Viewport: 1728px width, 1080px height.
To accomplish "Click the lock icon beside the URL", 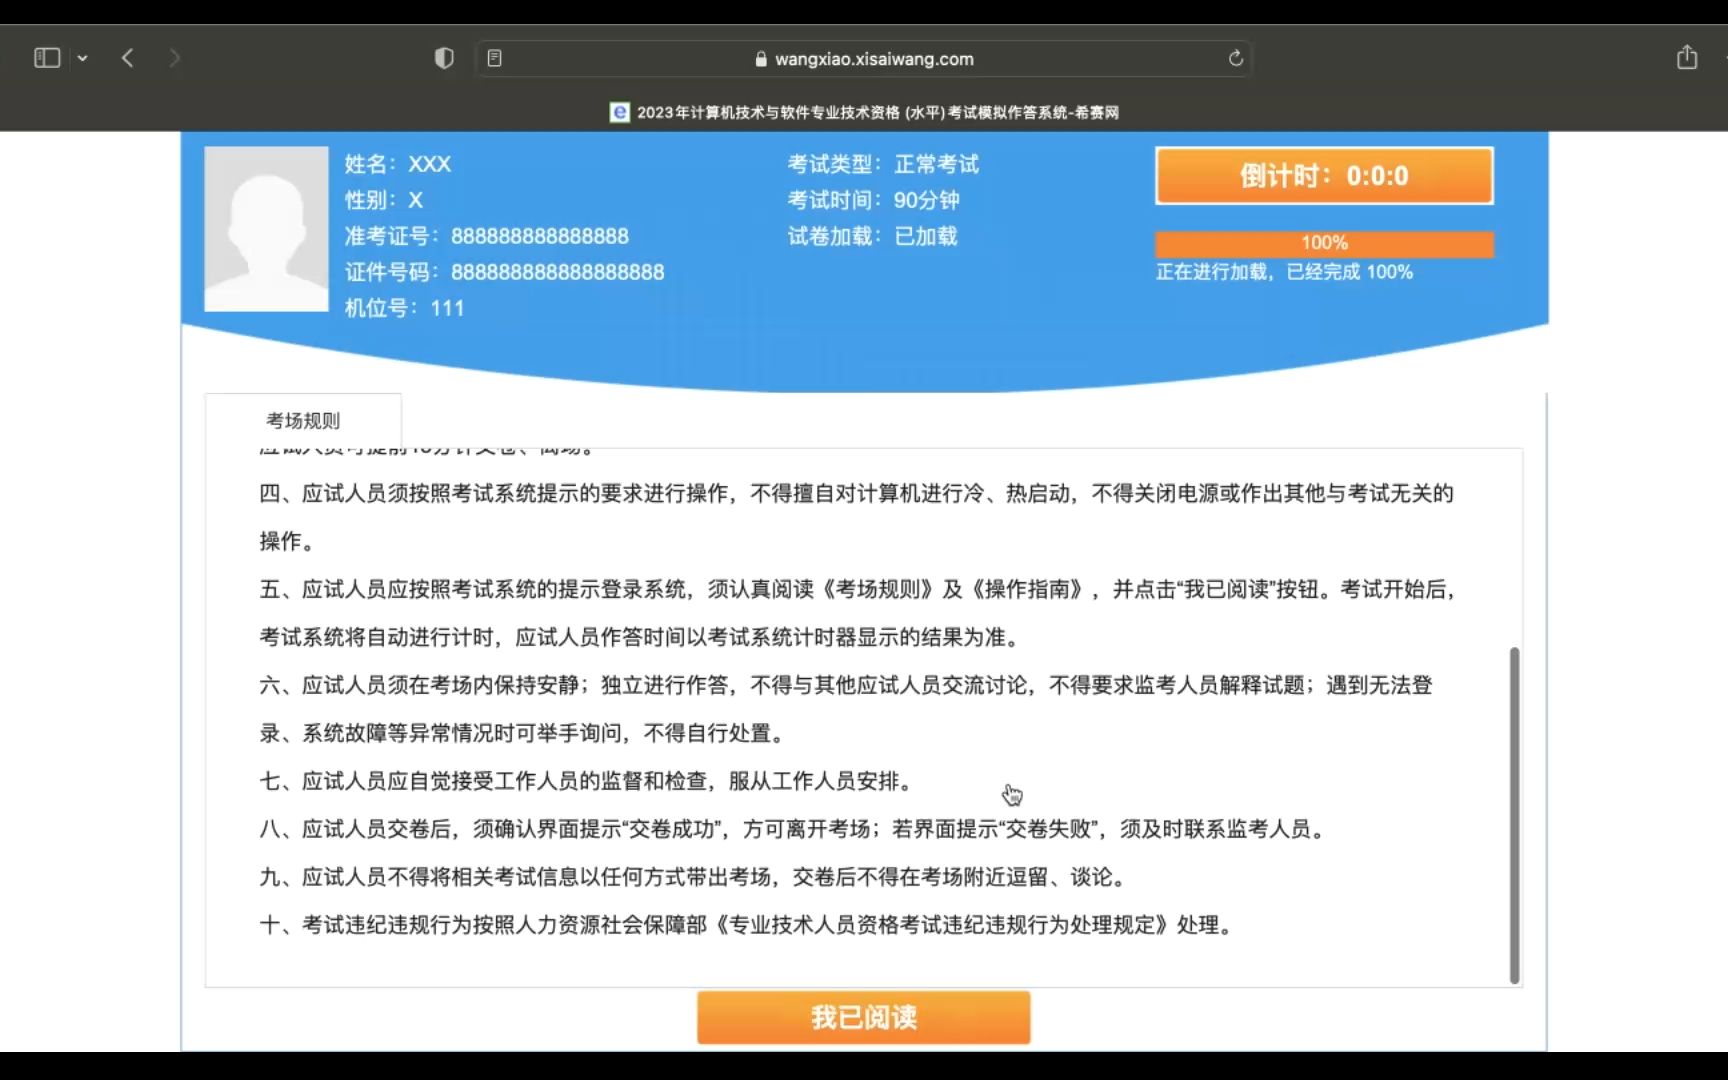I will coord(761,59).
